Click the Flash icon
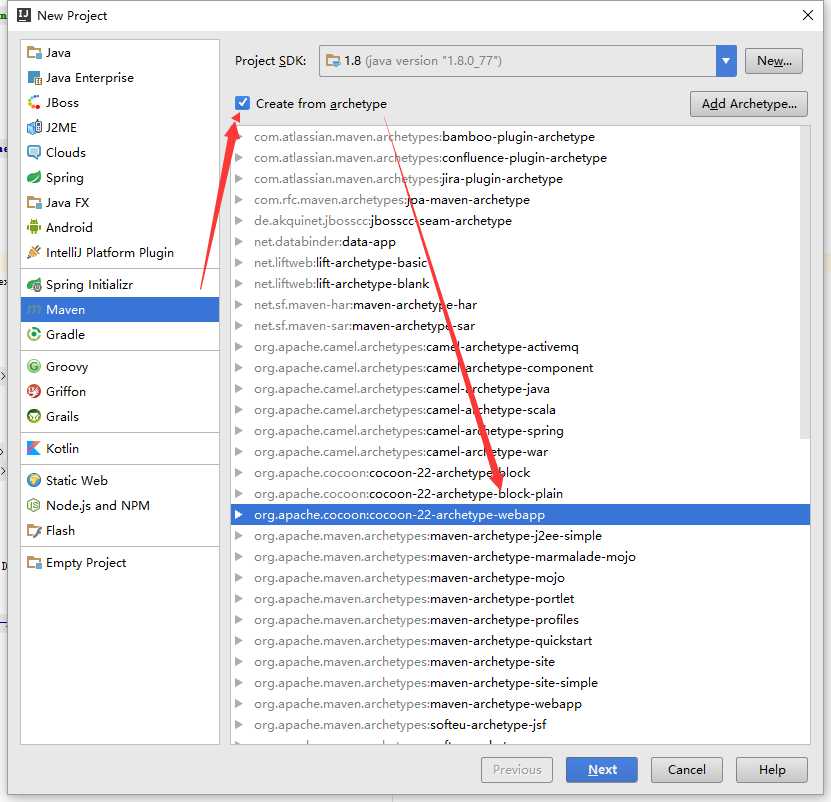 [34, 530]
